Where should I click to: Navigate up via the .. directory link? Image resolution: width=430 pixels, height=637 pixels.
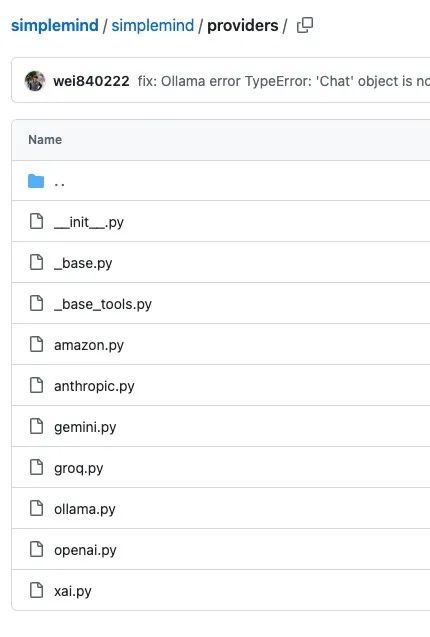click(x=59, y=182)
